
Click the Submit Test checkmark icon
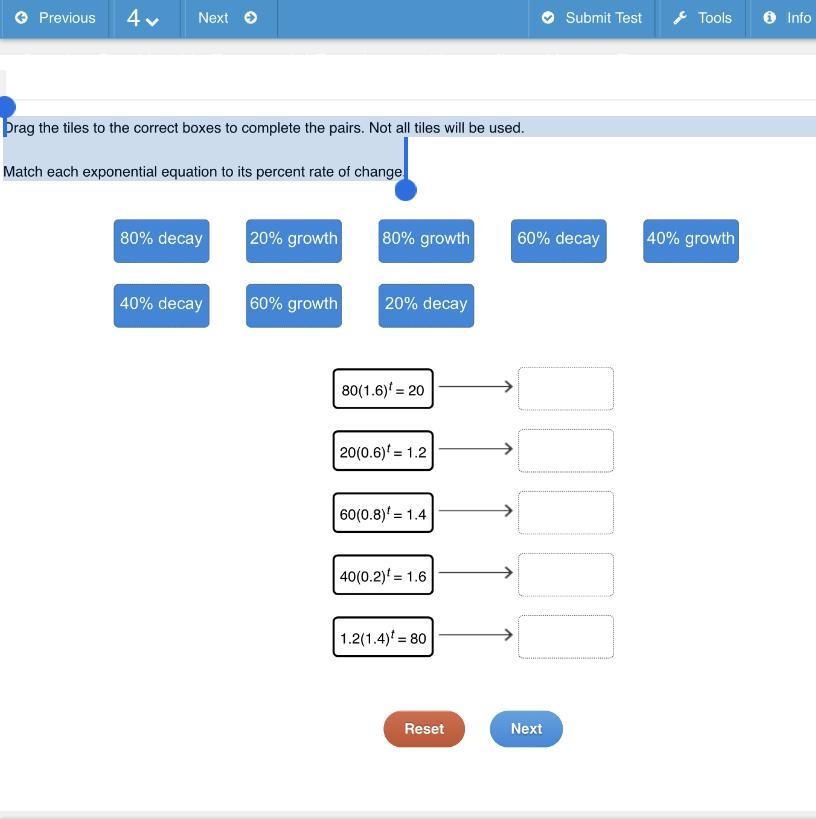click(x=548, y=18)
